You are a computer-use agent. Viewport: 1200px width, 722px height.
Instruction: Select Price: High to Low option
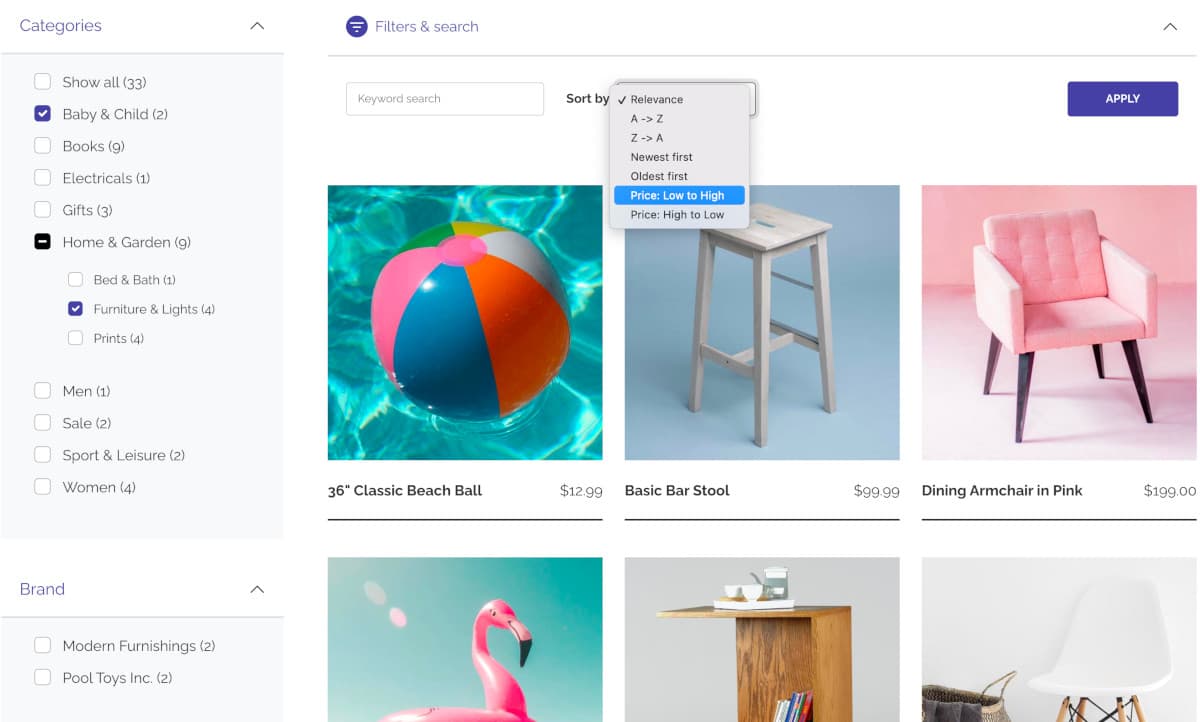[x=677, y=215]
